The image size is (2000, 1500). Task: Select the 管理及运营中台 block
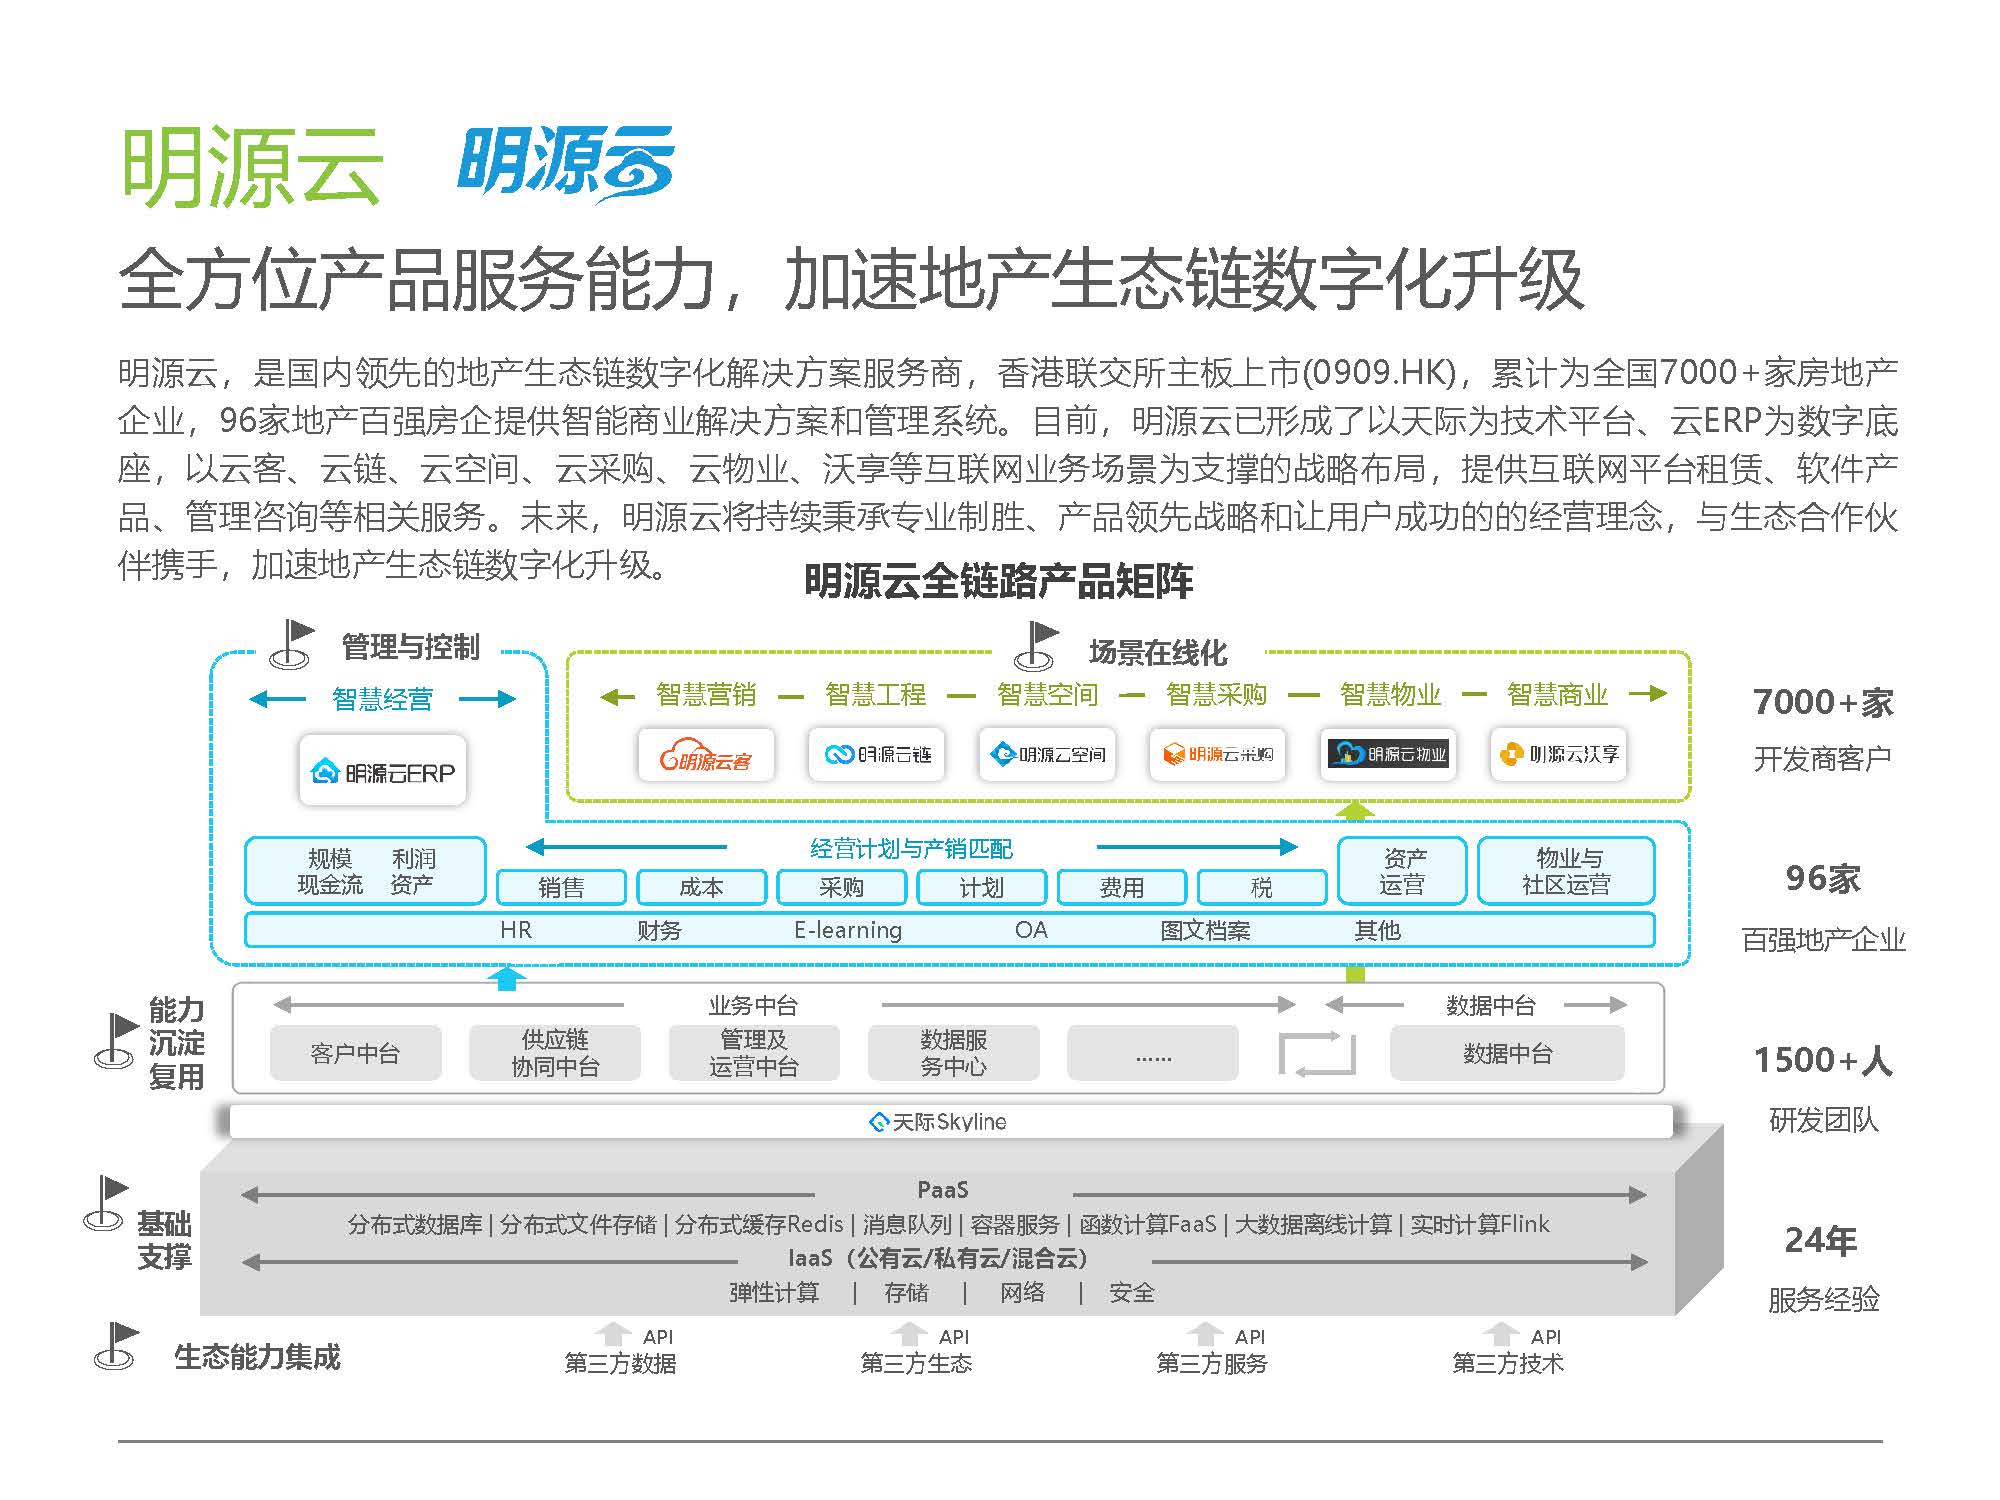754,1053
